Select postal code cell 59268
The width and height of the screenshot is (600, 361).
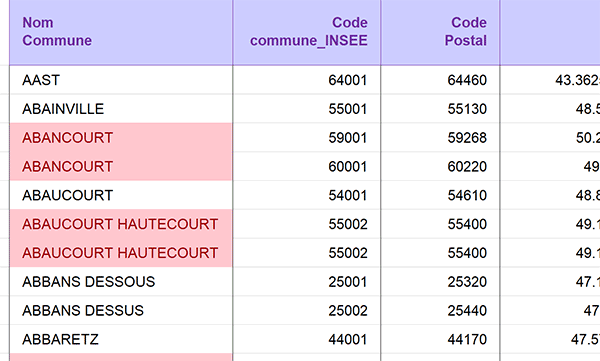coord(440,137)
